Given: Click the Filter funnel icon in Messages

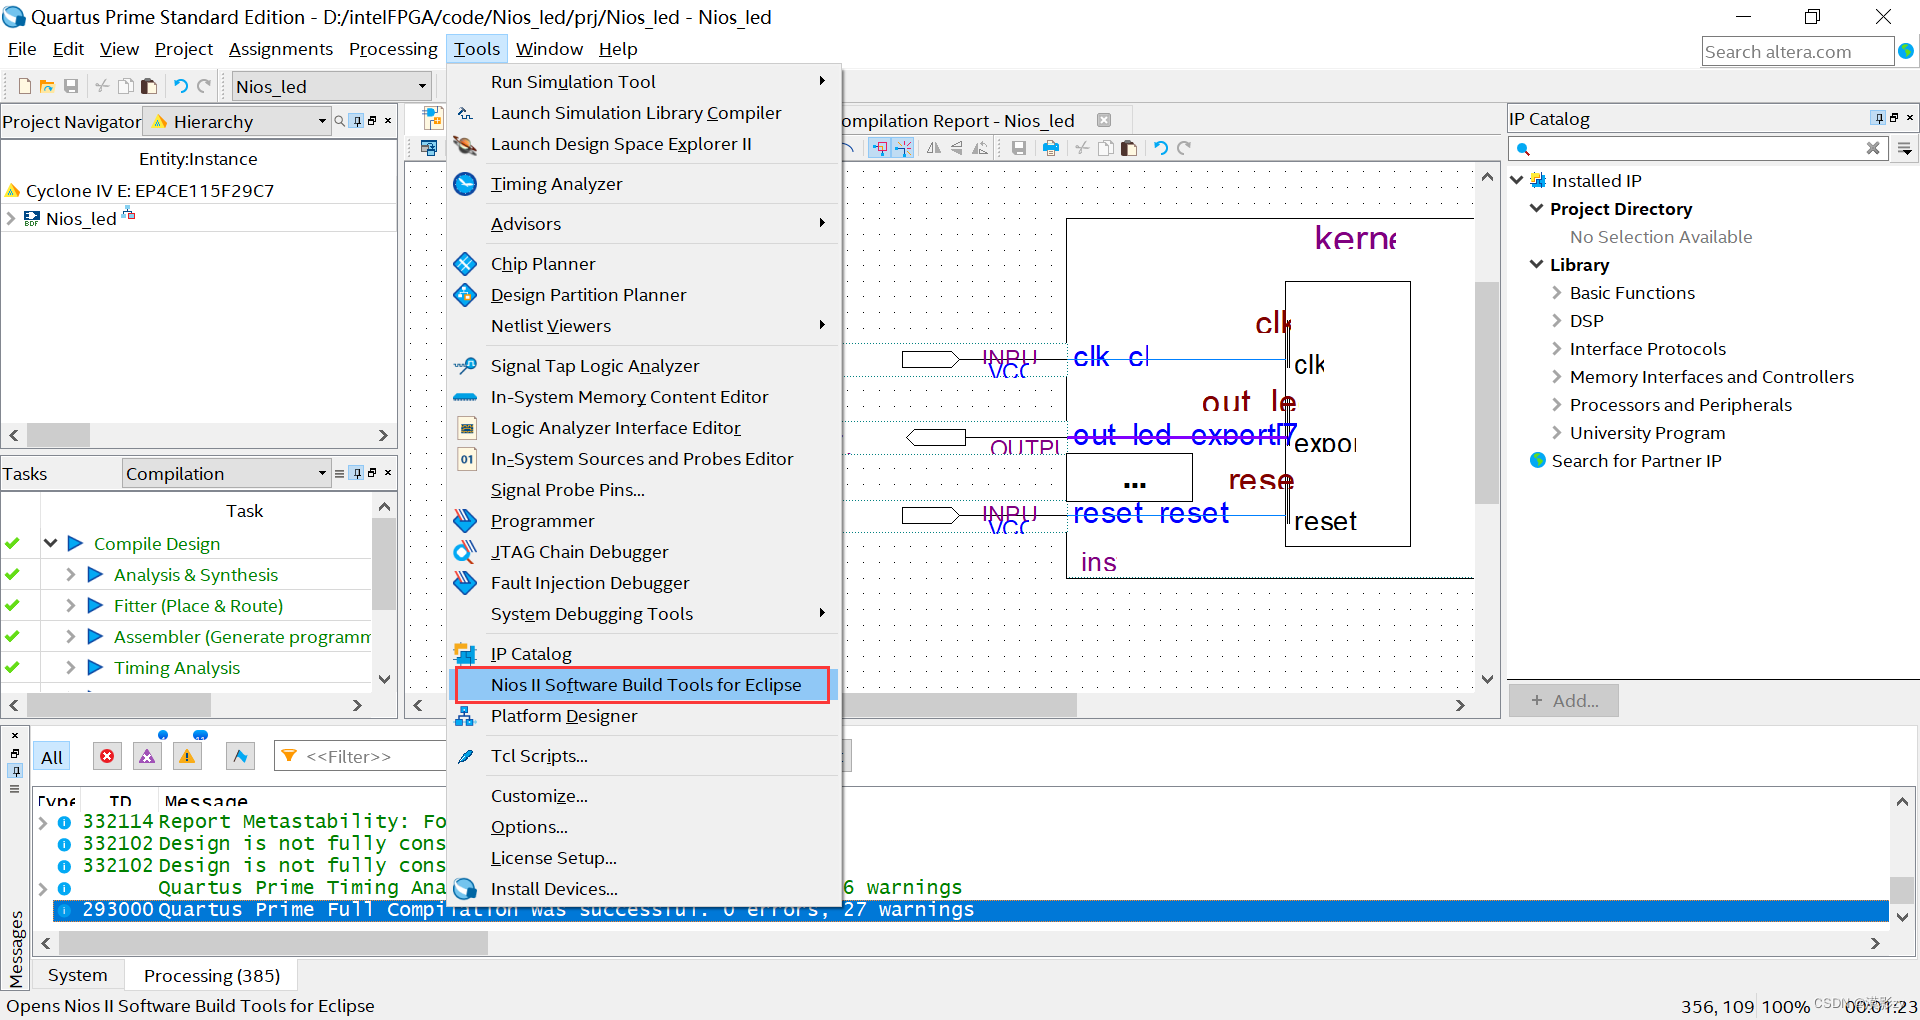Looking at the screenshot, I should (x=289, y=756).
